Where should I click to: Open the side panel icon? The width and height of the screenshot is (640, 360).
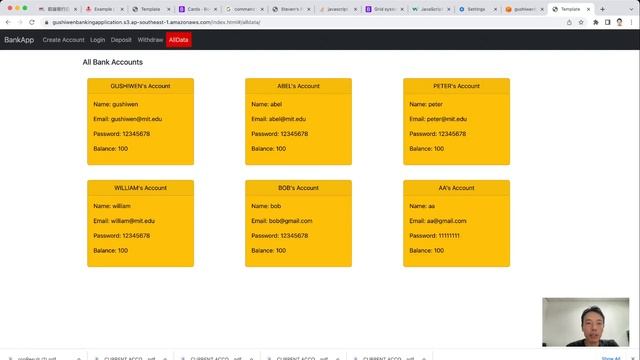(607, 22)
